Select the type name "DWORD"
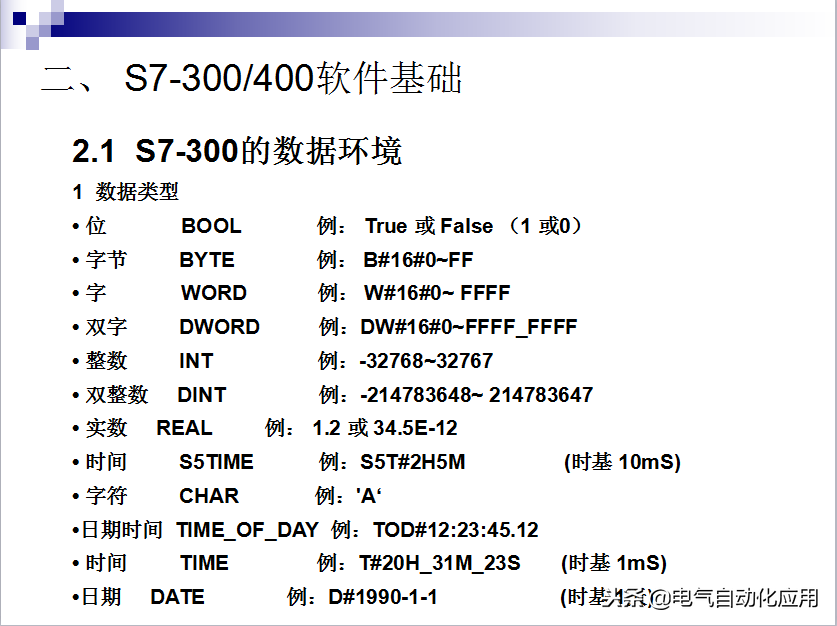The height and width of the screenshot is (626, 837). (x=219, y=327)
